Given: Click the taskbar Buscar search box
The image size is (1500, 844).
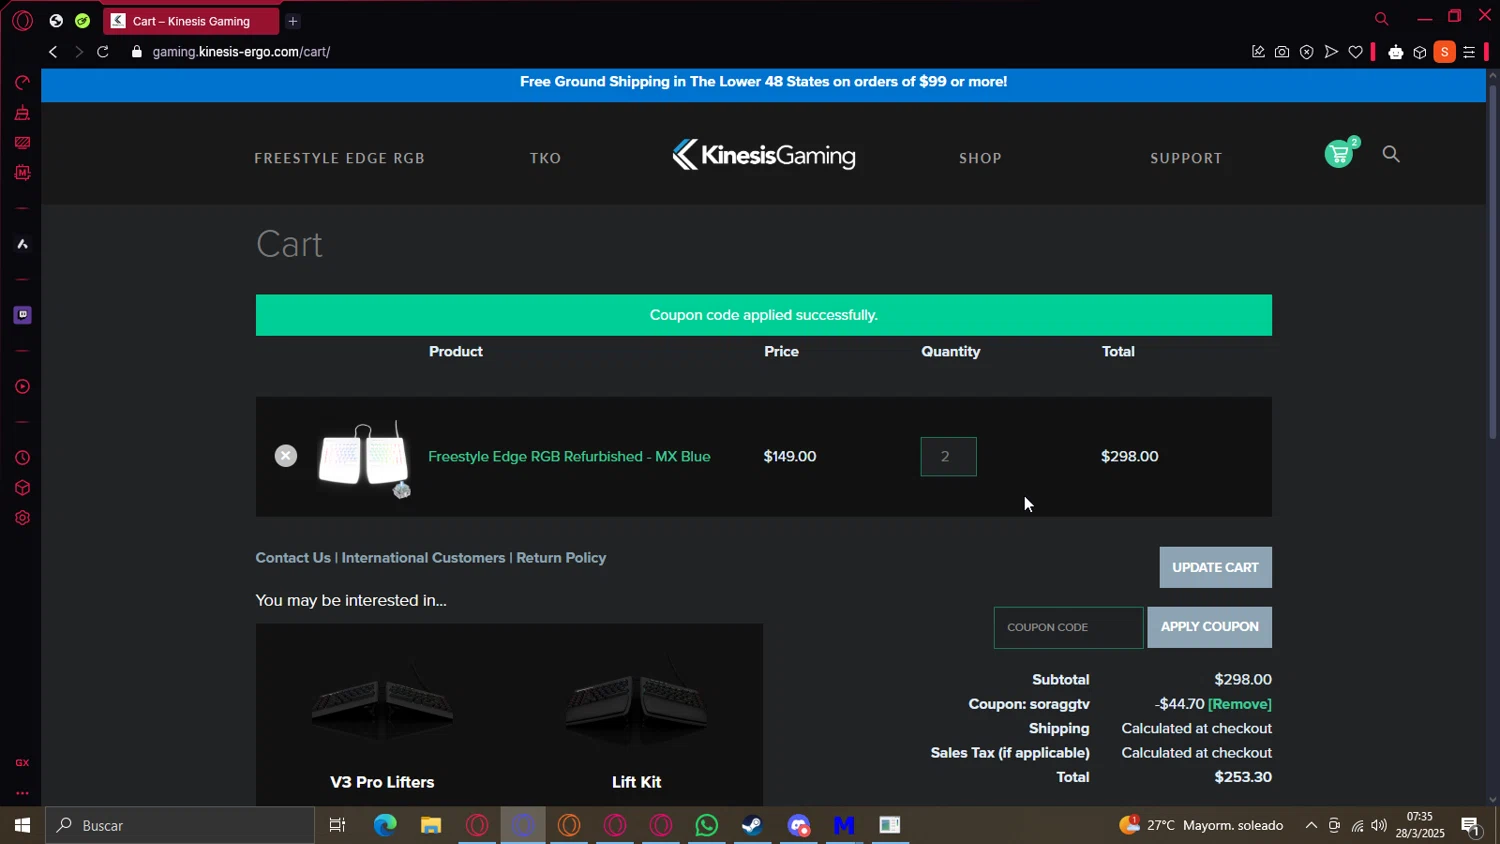Looking at the screenshot, I should 180,825.
